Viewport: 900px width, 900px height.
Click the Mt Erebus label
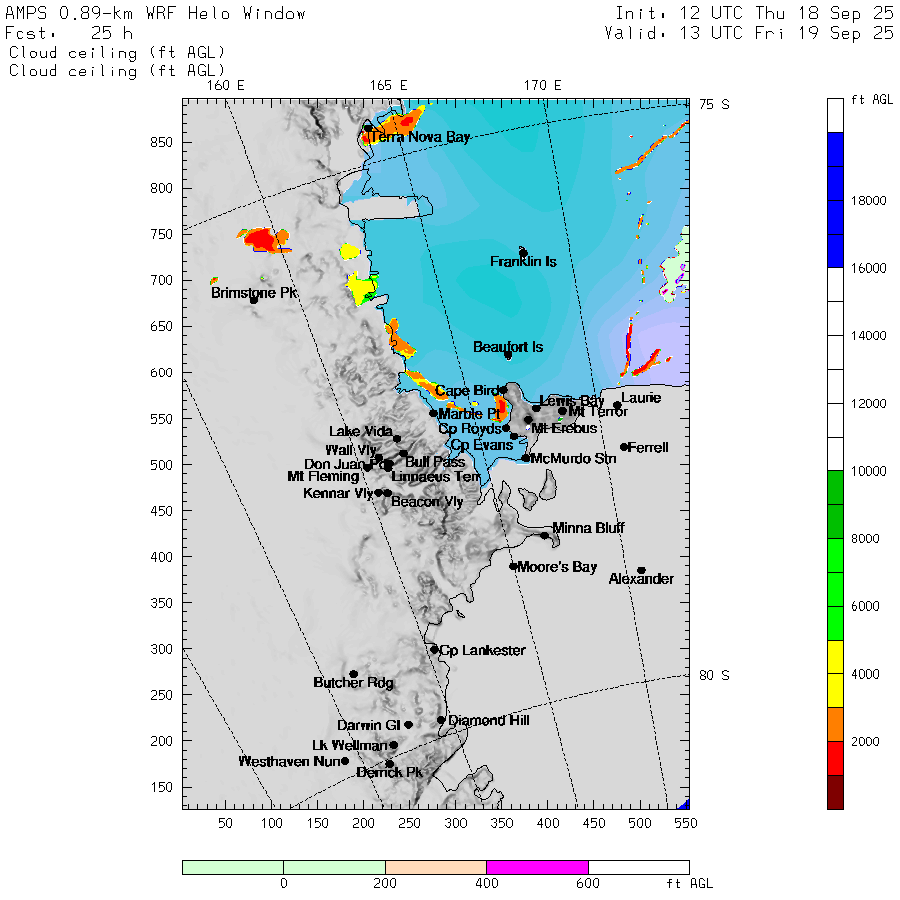(x=564, y=429)
